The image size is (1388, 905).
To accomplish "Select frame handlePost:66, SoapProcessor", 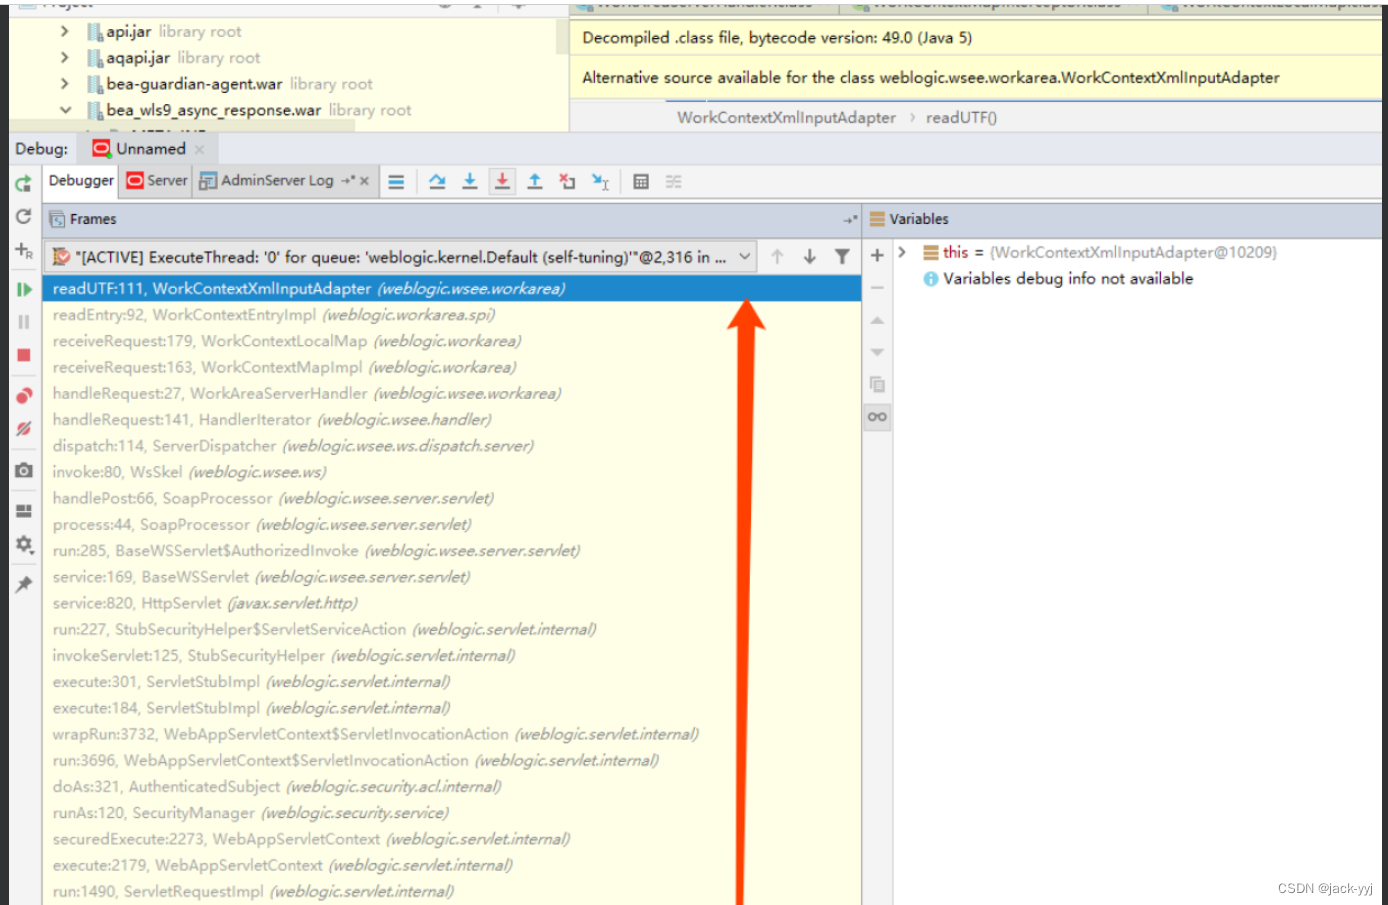I will click(452, 498).
